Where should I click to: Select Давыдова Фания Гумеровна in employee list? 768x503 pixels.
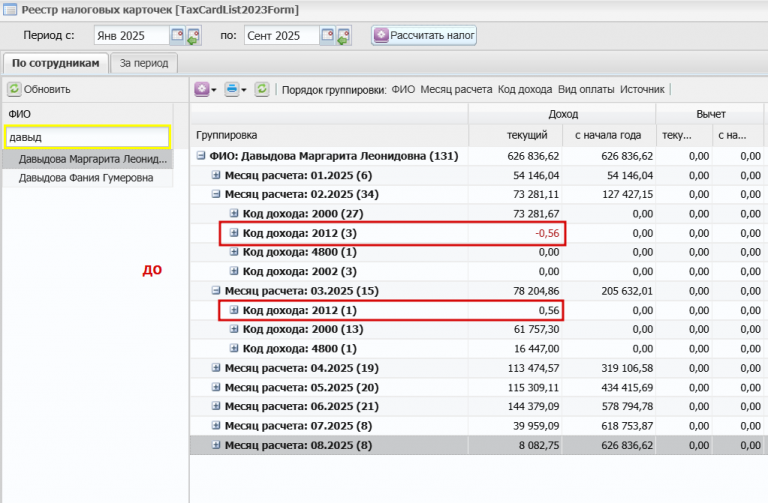tap(88, 178)
